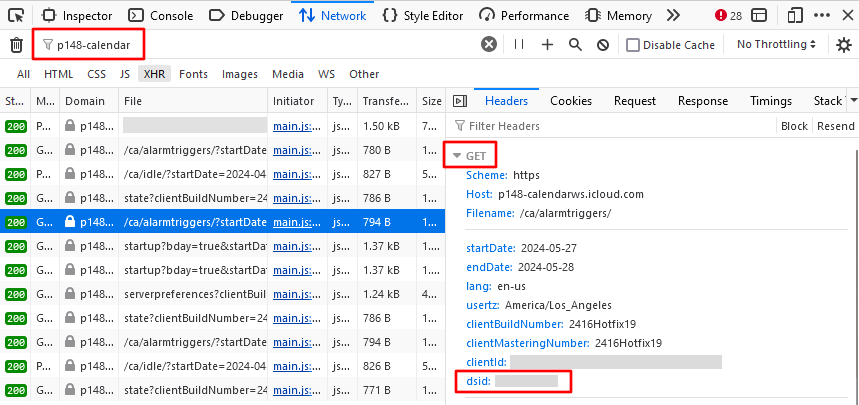Screen dimensions: 859x405
Task: Open the Inspector panel
Action: tap(77, 15)
